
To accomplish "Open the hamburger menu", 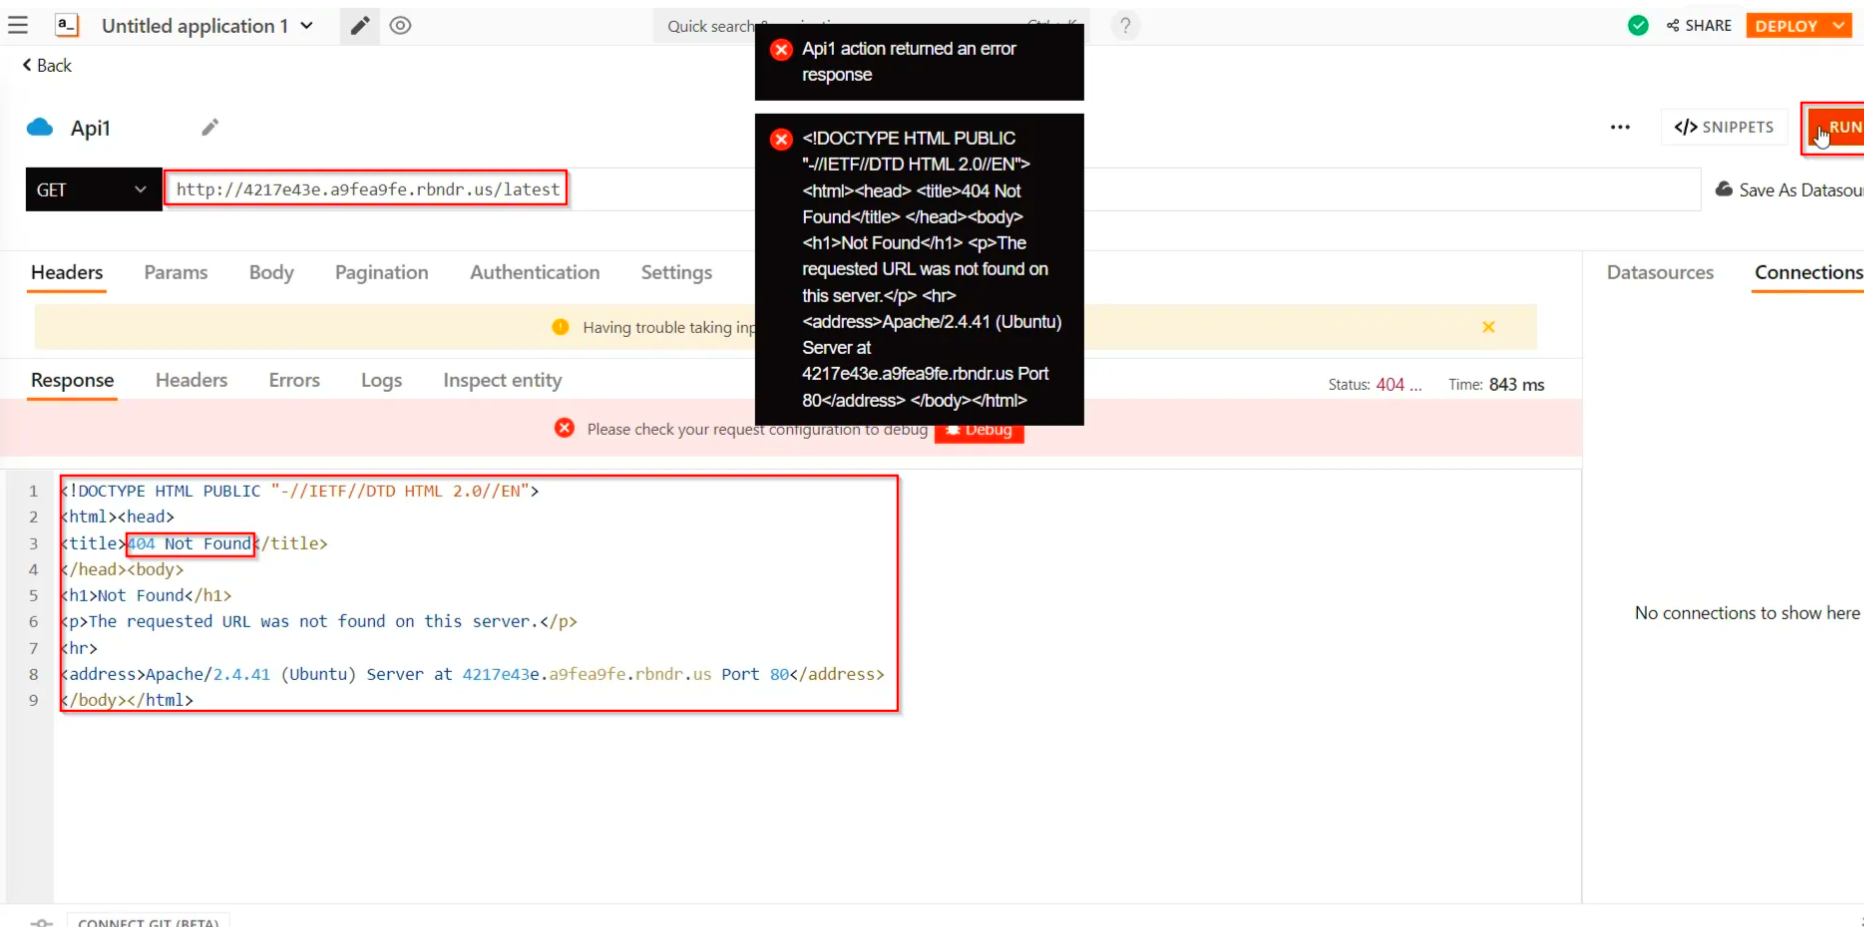I will pos(18,25).
